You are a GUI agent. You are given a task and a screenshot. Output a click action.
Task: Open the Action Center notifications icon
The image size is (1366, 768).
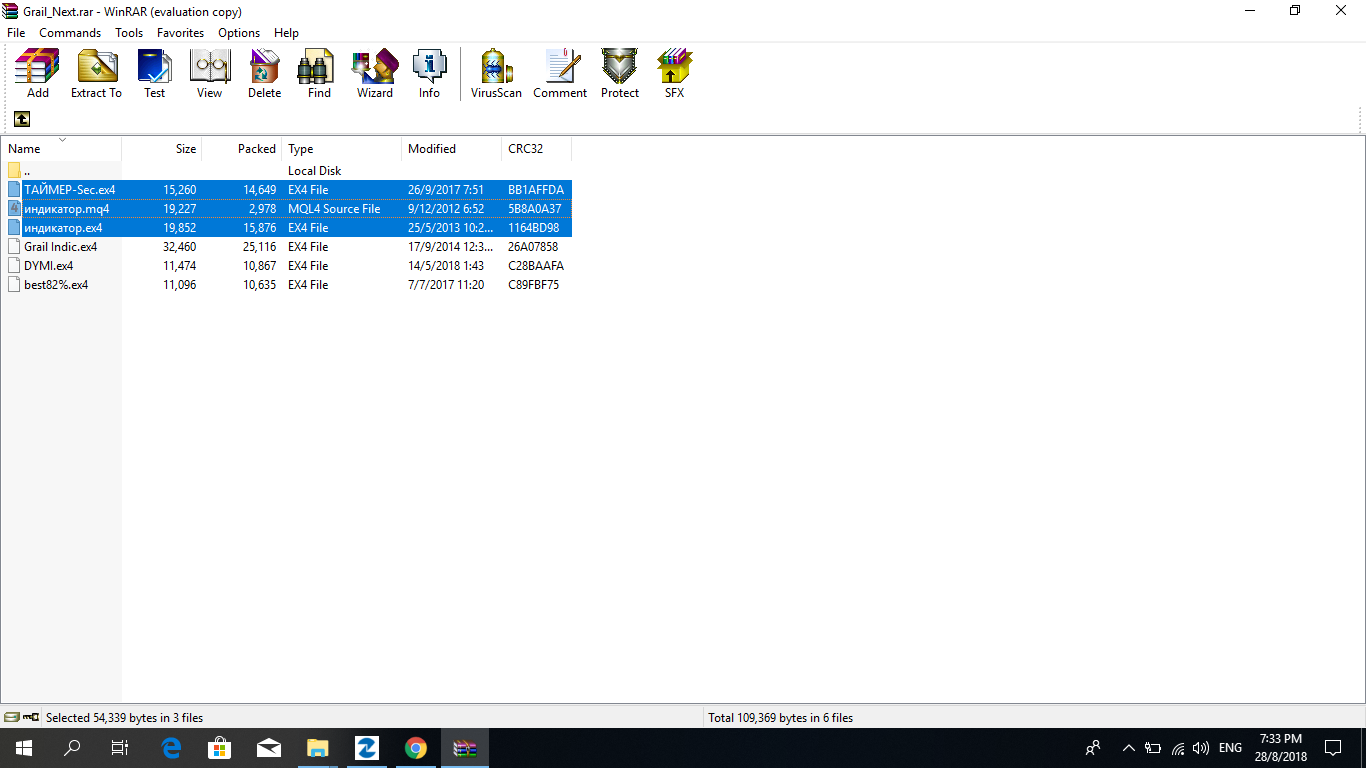point(1333,748)
